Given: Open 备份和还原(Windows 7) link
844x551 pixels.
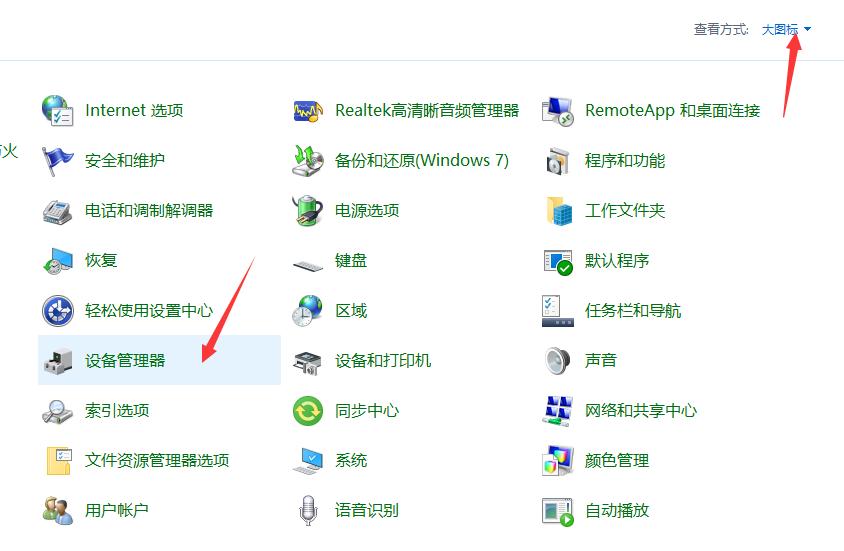Looking at the screenshot, I should (421, 160).
